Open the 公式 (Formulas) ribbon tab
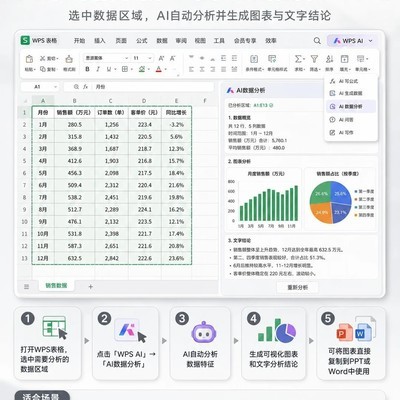Image resolution: width=400 pixels, height=400 pixels. click(142, 41)
